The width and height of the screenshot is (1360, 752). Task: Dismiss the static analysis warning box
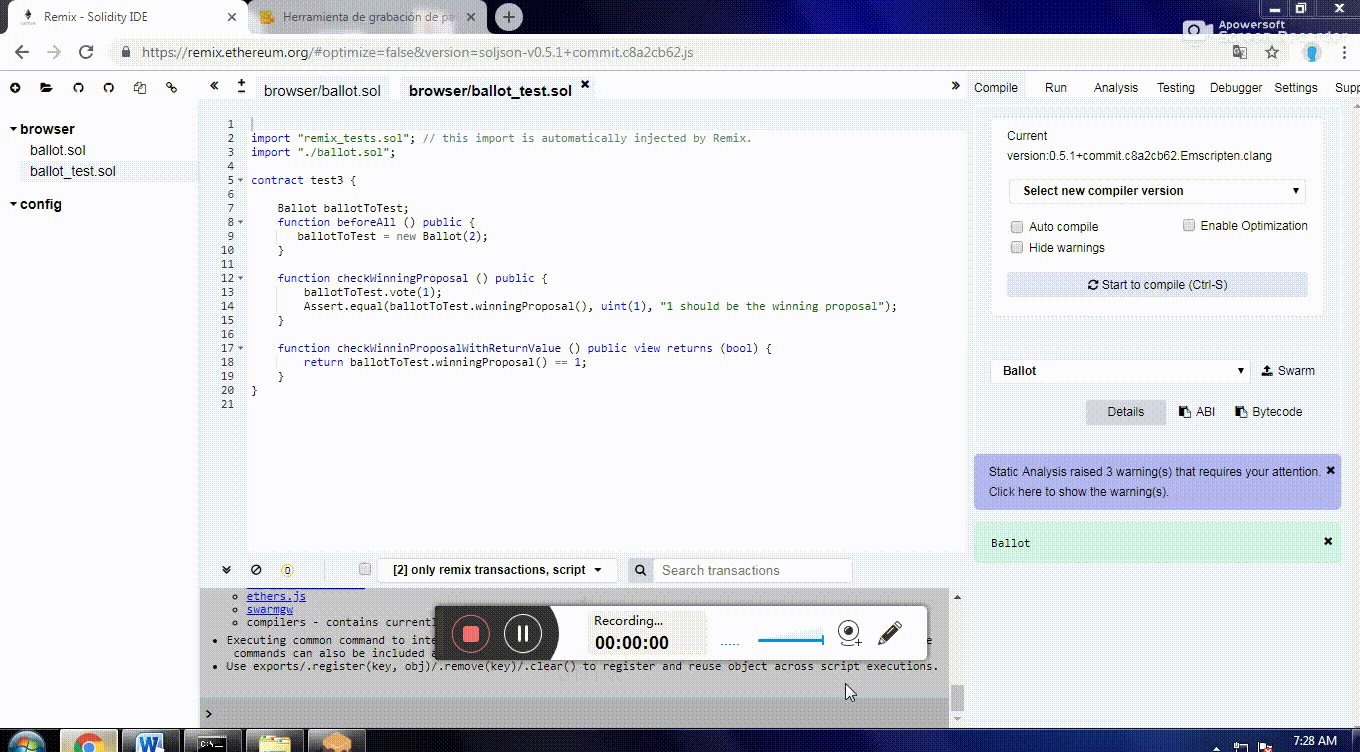coord(1330,470)
